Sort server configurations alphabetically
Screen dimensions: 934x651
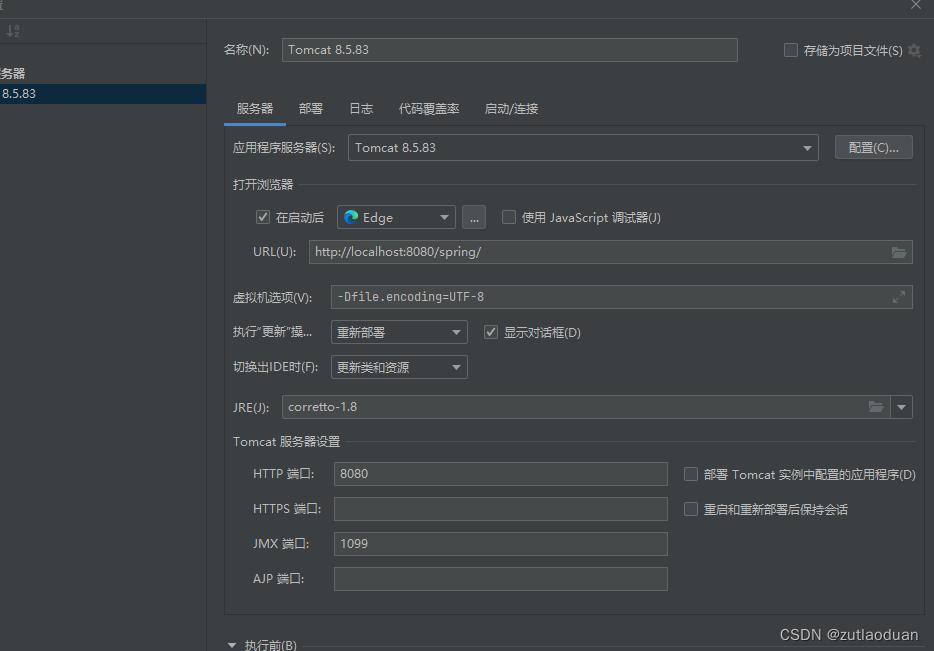12,30
